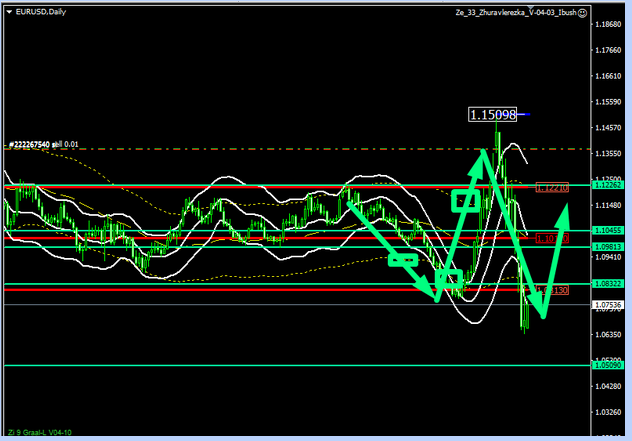This screenshot has height=441, width=632.
Task: Select the highest green rectangle marker
Action: point(465,200)
